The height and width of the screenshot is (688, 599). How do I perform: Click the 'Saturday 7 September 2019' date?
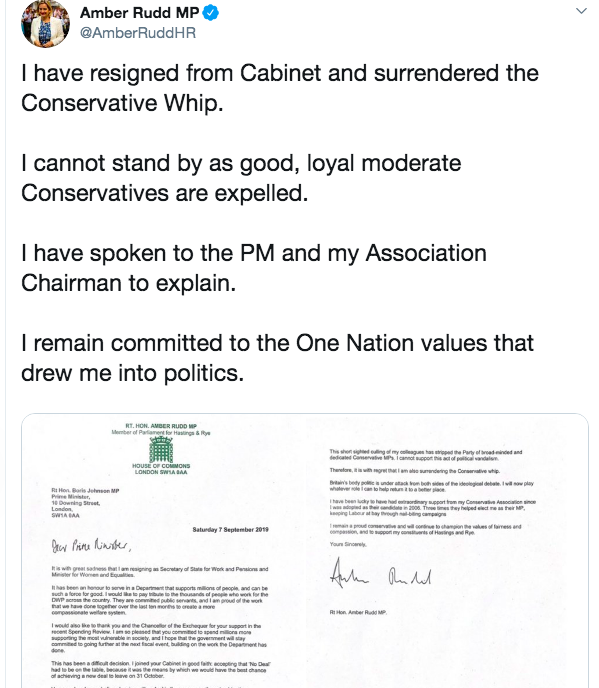(x=230, y=530)
